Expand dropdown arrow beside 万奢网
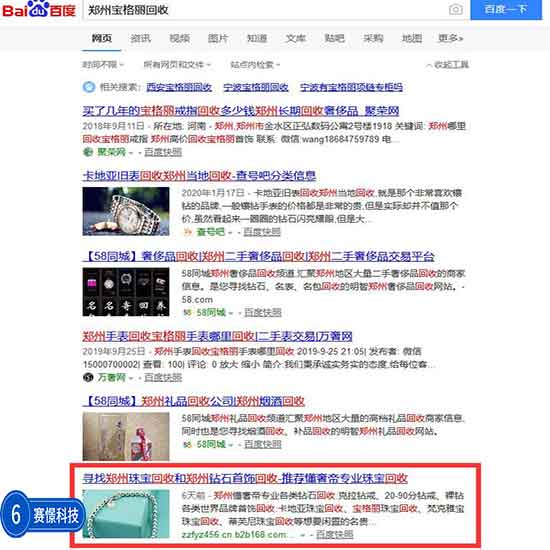 pos(131,378)
